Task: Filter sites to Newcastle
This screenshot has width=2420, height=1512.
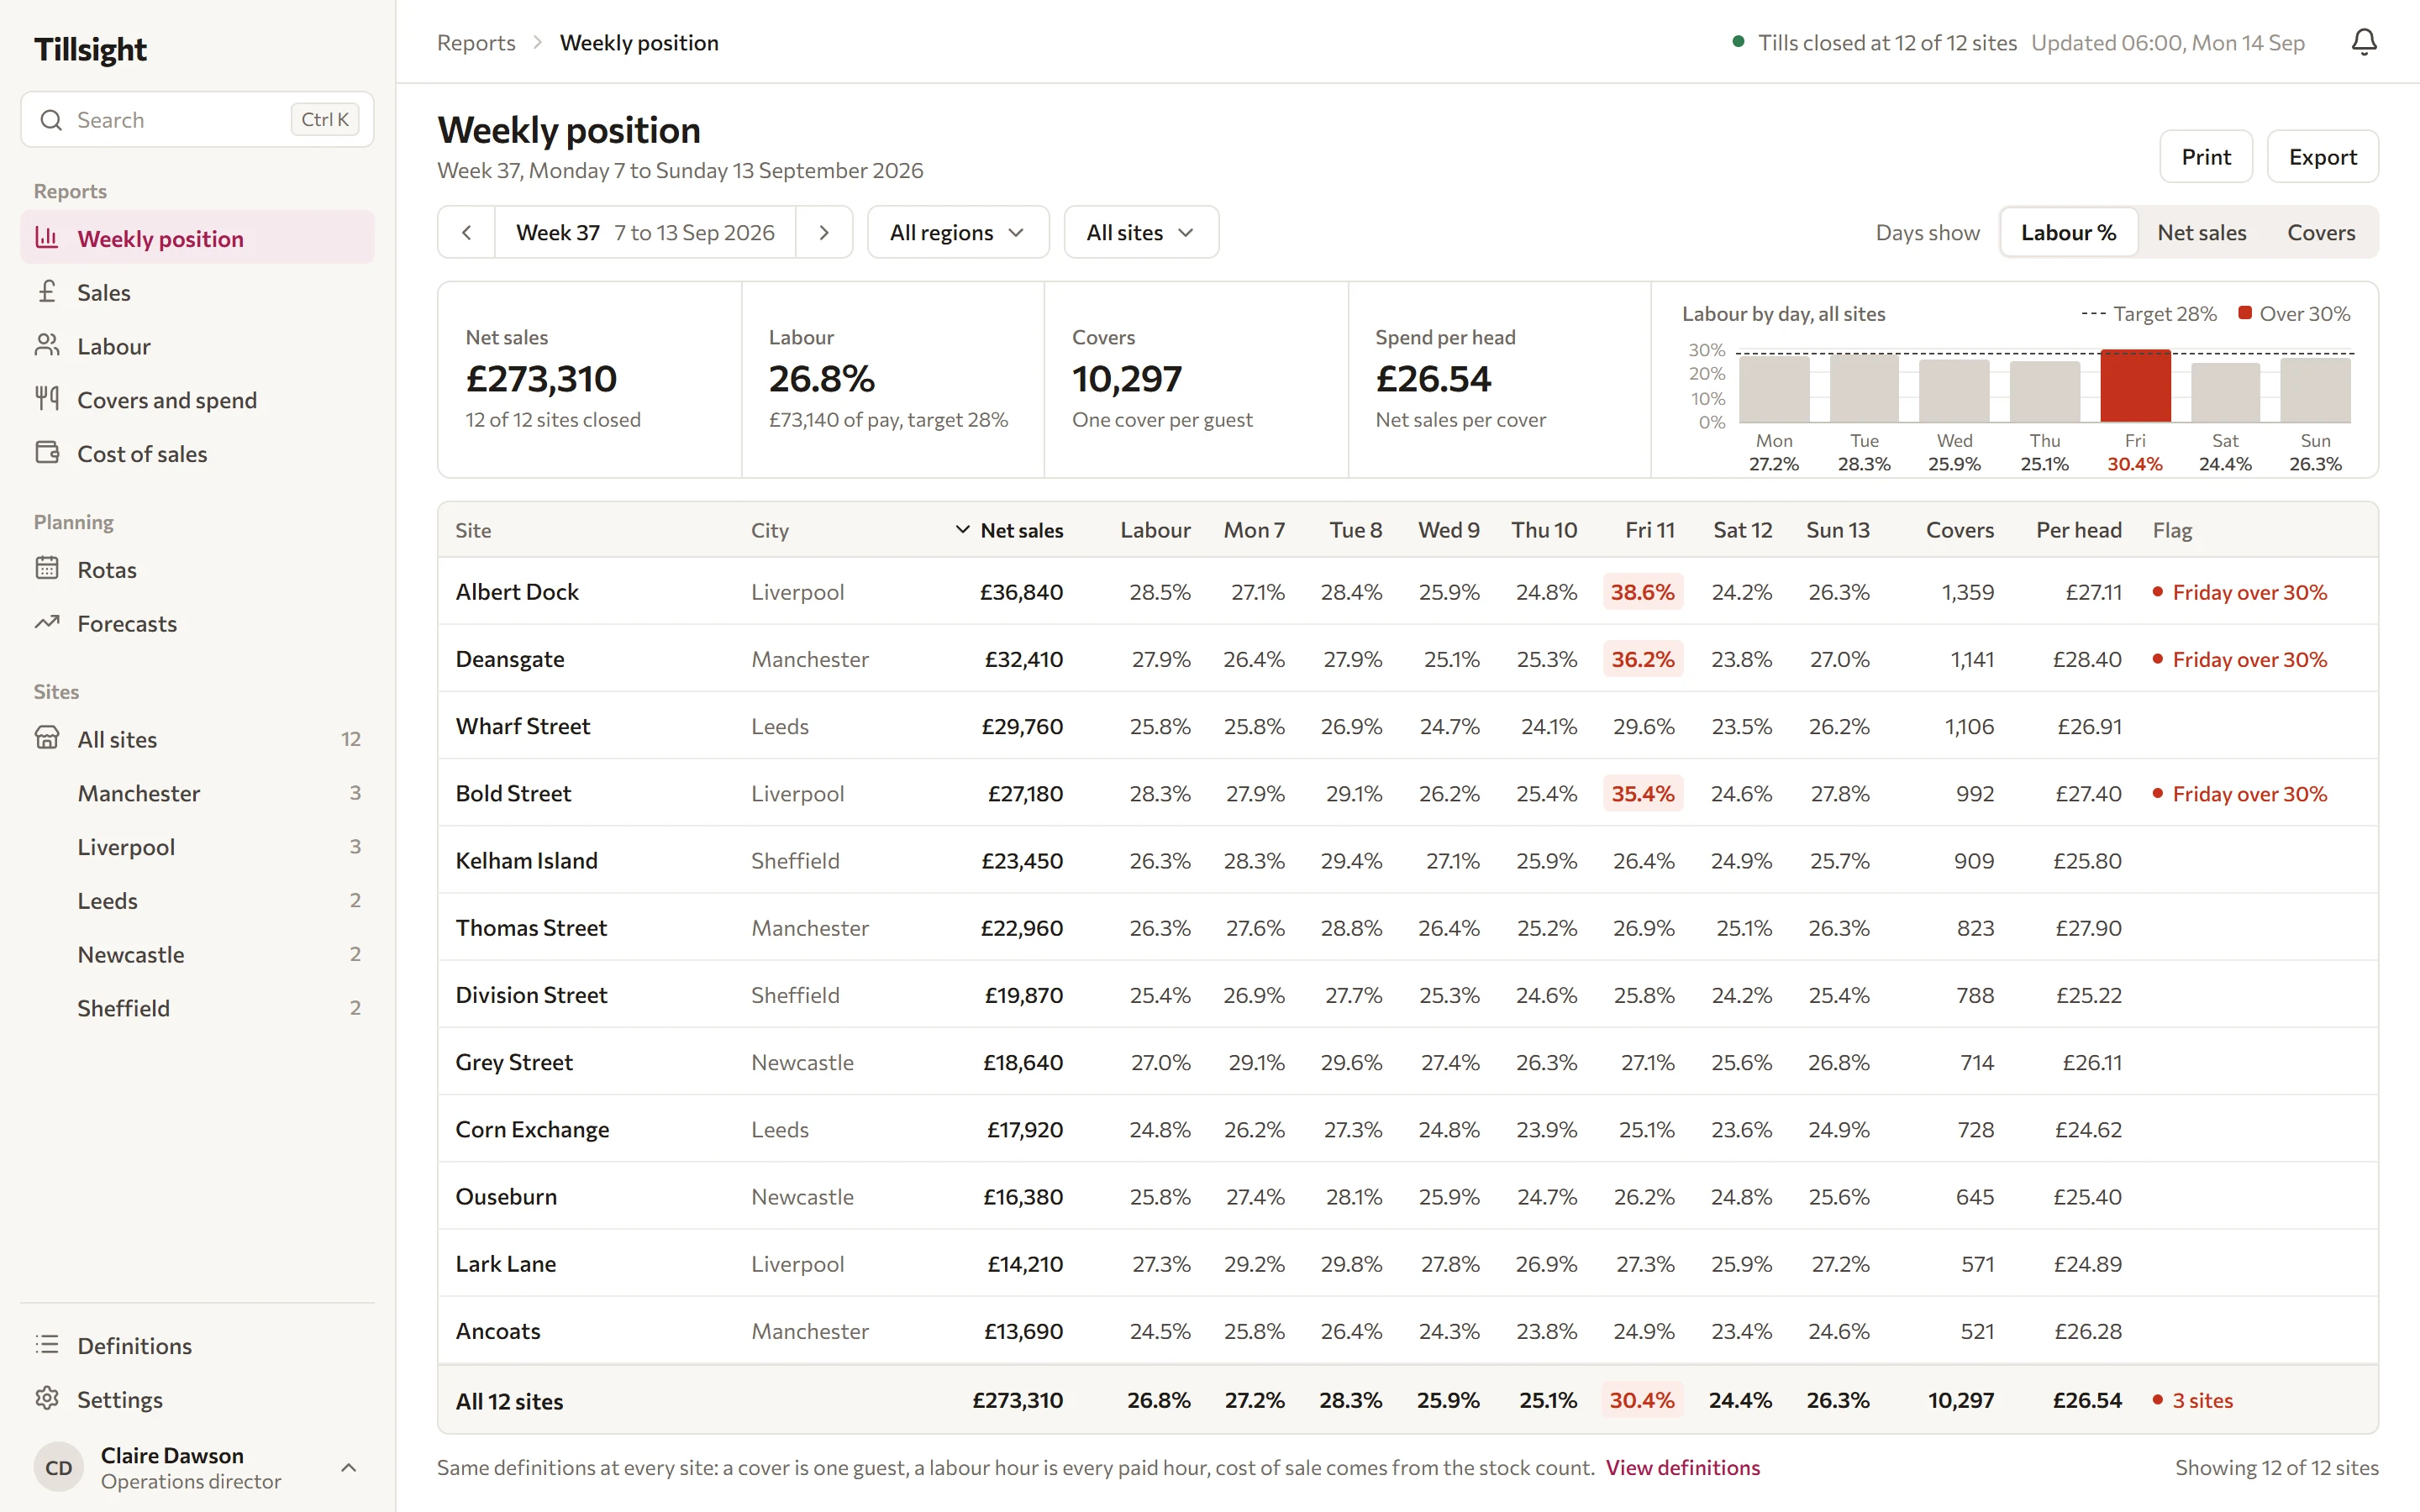Action: tap(197, 954)
